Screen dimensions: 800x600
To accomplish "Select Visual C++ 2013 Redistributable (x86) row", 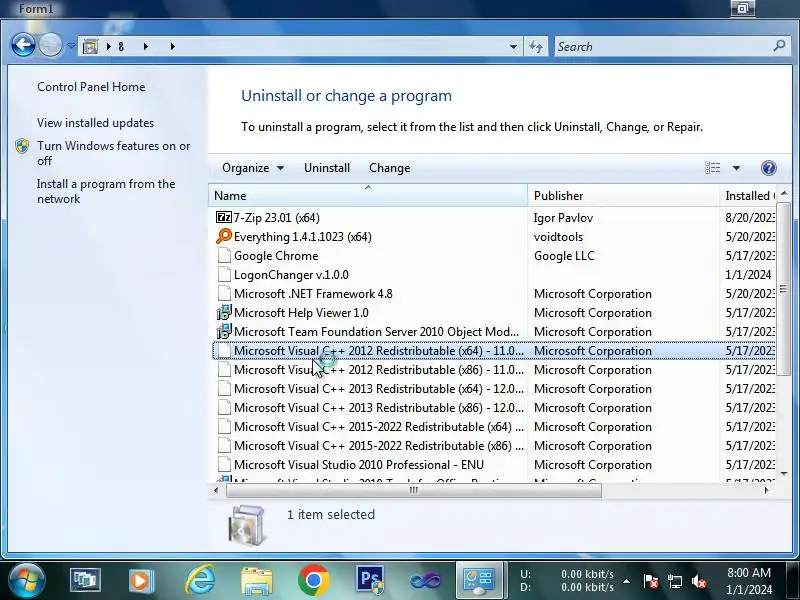I will (494, 408).
